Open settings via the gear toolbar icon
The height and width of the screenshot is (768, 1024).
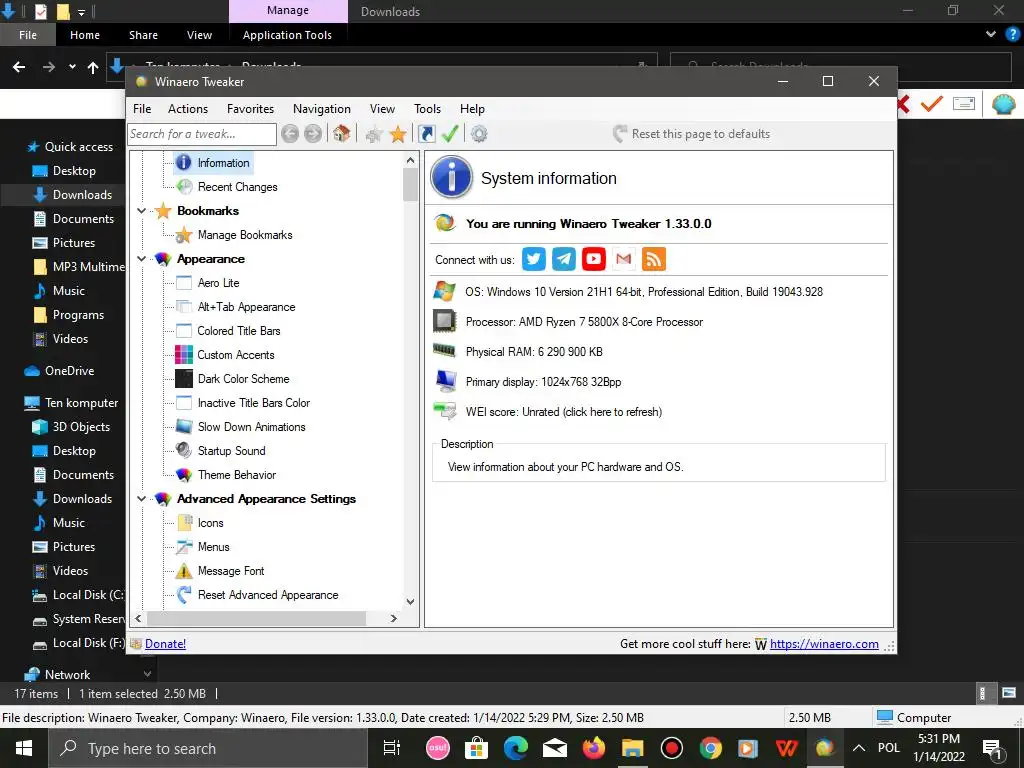tap(479, 134)
